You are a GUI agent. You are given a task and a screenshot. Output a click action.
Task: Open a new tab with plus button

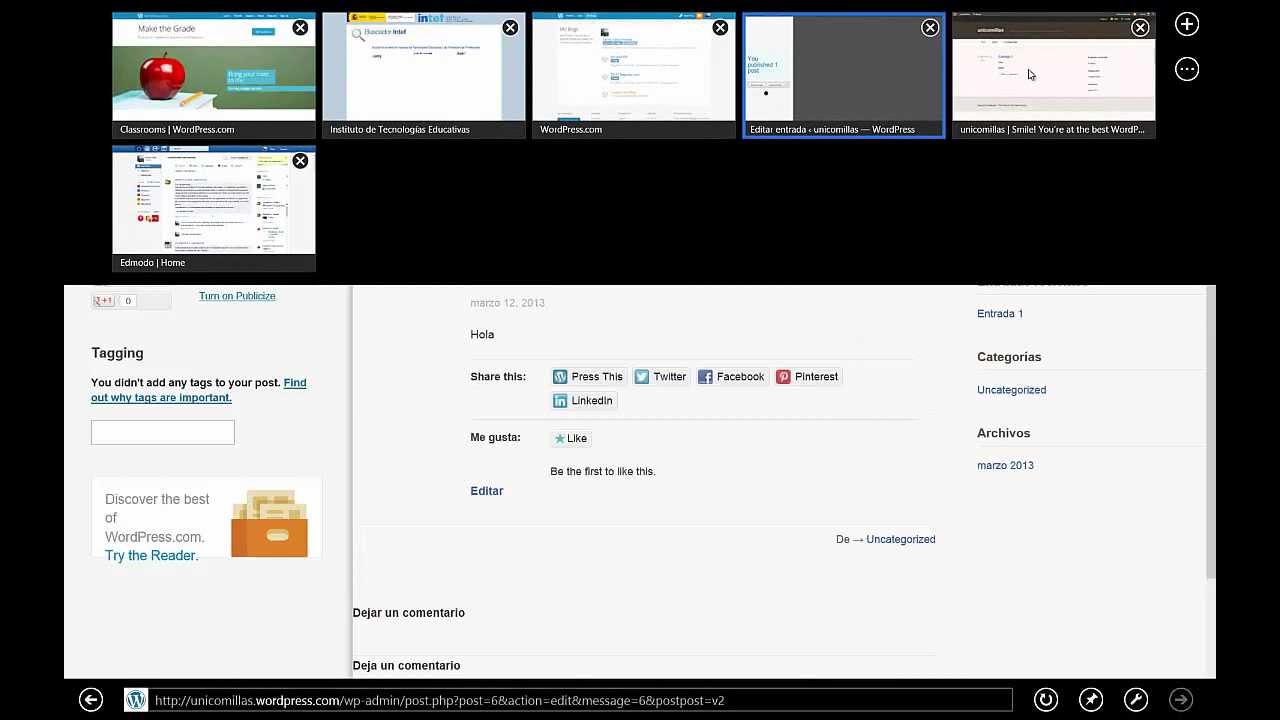tap(1187, 24)
